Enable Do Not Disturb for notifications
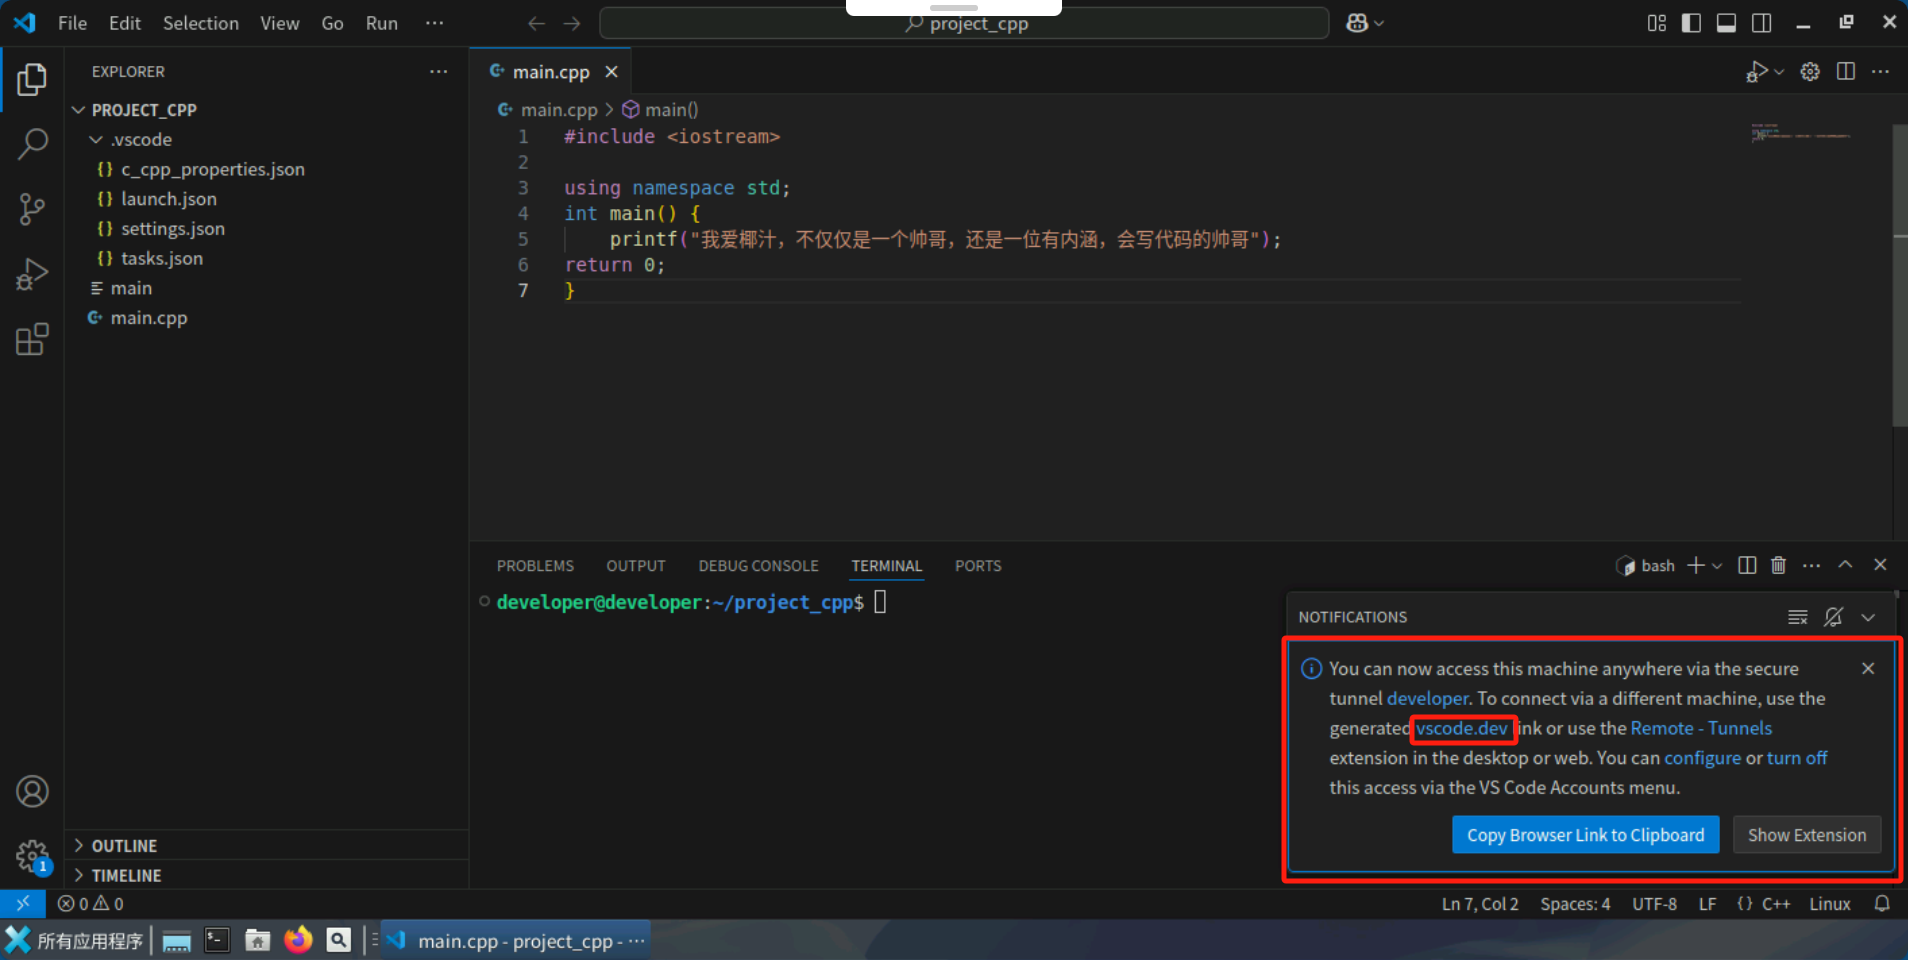1908x960 pixels. click(x=1833, y=616)
